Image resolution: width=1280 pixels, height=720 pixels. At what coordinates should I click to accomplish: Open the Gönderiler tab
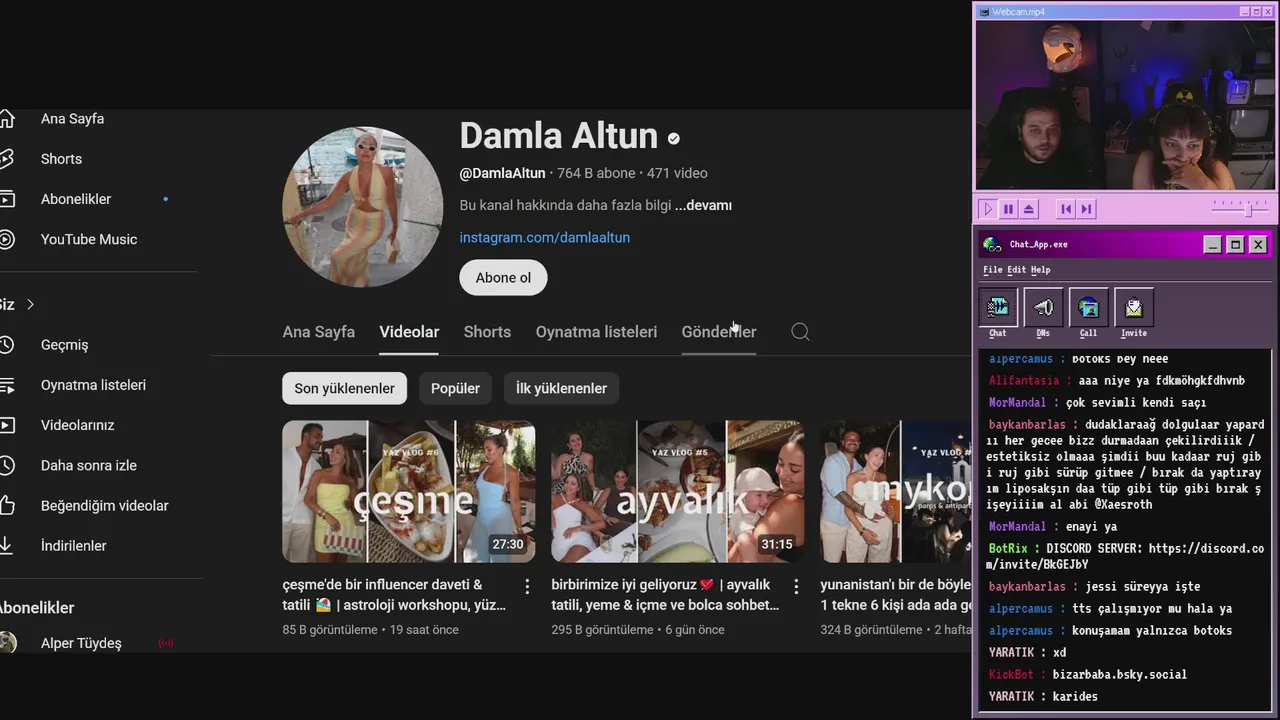coord(719,332)
